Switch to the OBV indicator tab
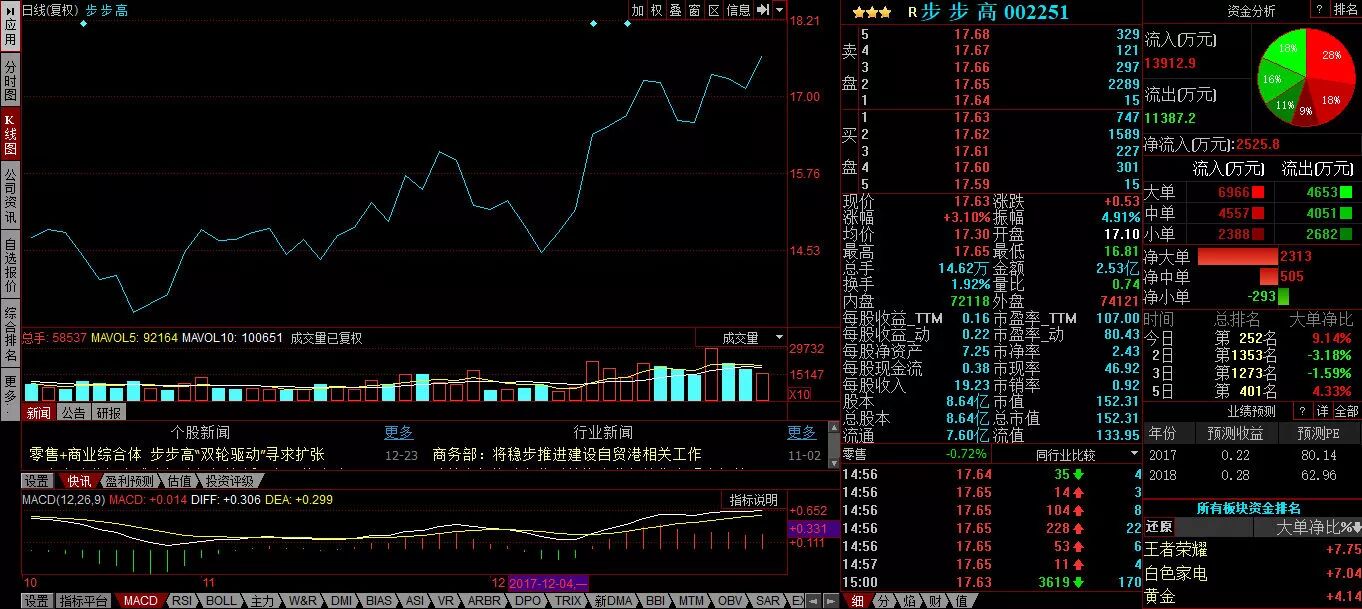1362x609 pixels. click(x=730, y=601)
